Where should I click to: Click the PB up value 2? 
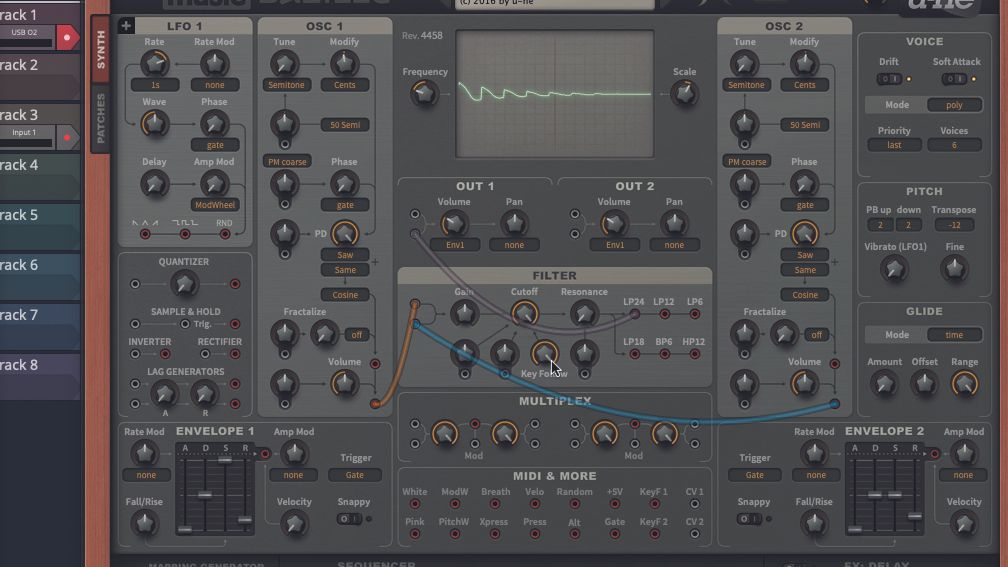point(880,225)
